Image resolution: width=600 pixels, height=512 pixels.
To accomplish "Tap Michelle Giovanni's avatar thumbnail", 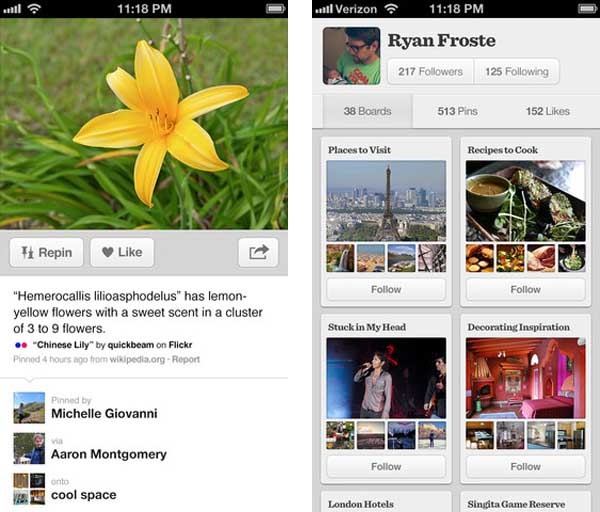I will click(x=29, y=407).
